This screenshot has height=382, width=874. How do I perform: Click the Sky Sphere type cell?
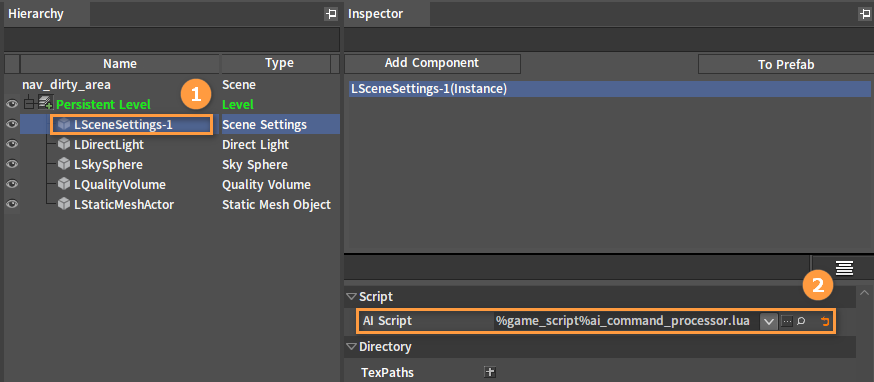pos(255,165)
